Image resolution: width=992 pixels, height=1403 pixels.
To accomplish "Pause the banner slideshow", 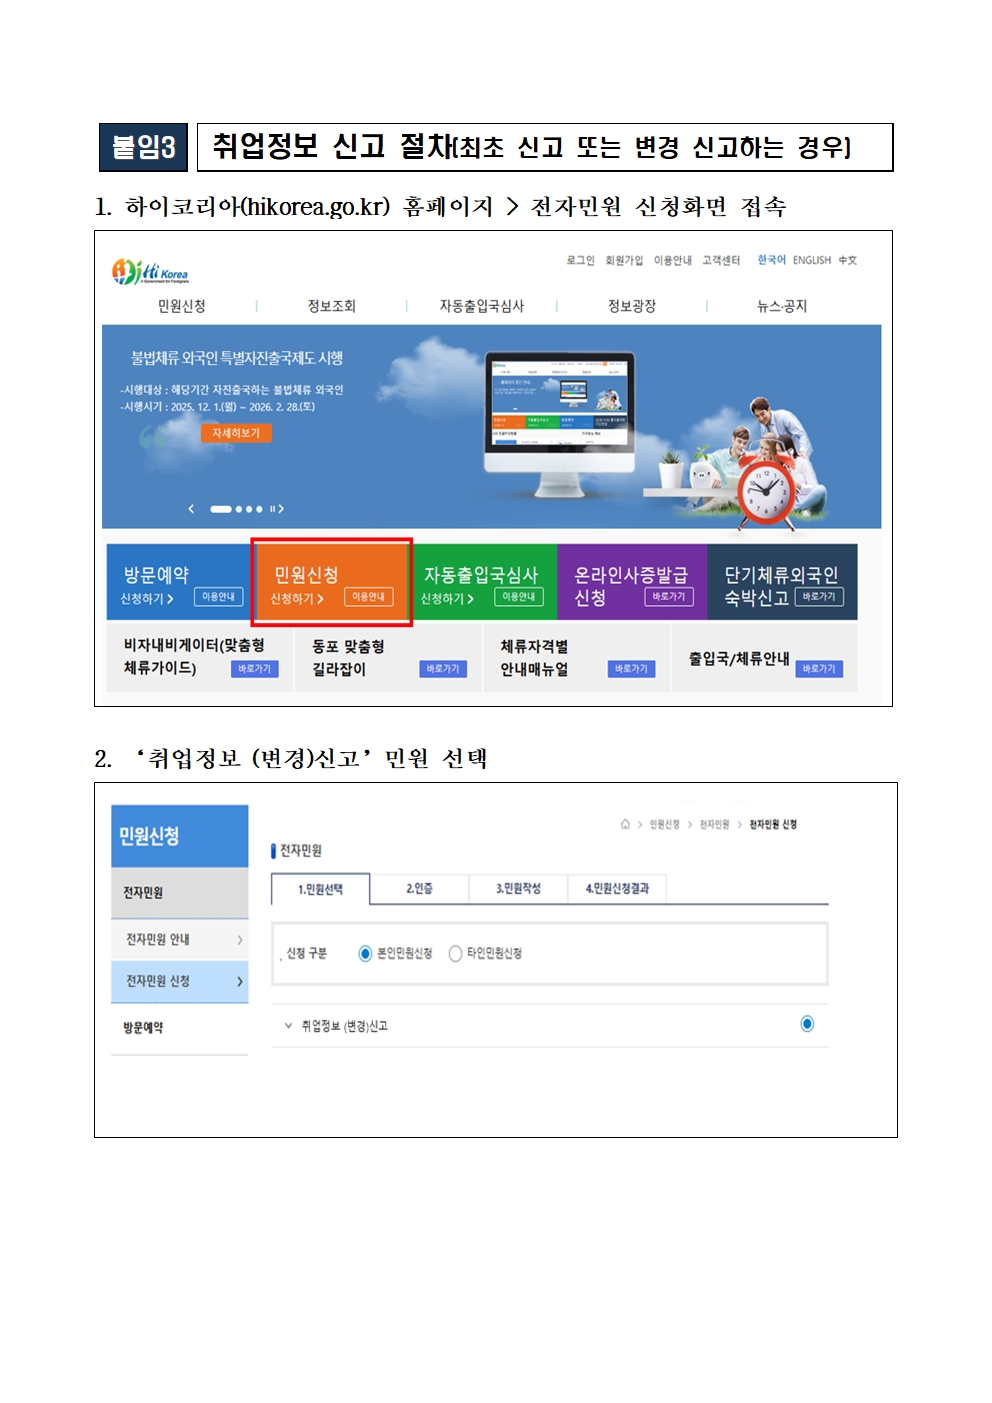I will [271, 509].
